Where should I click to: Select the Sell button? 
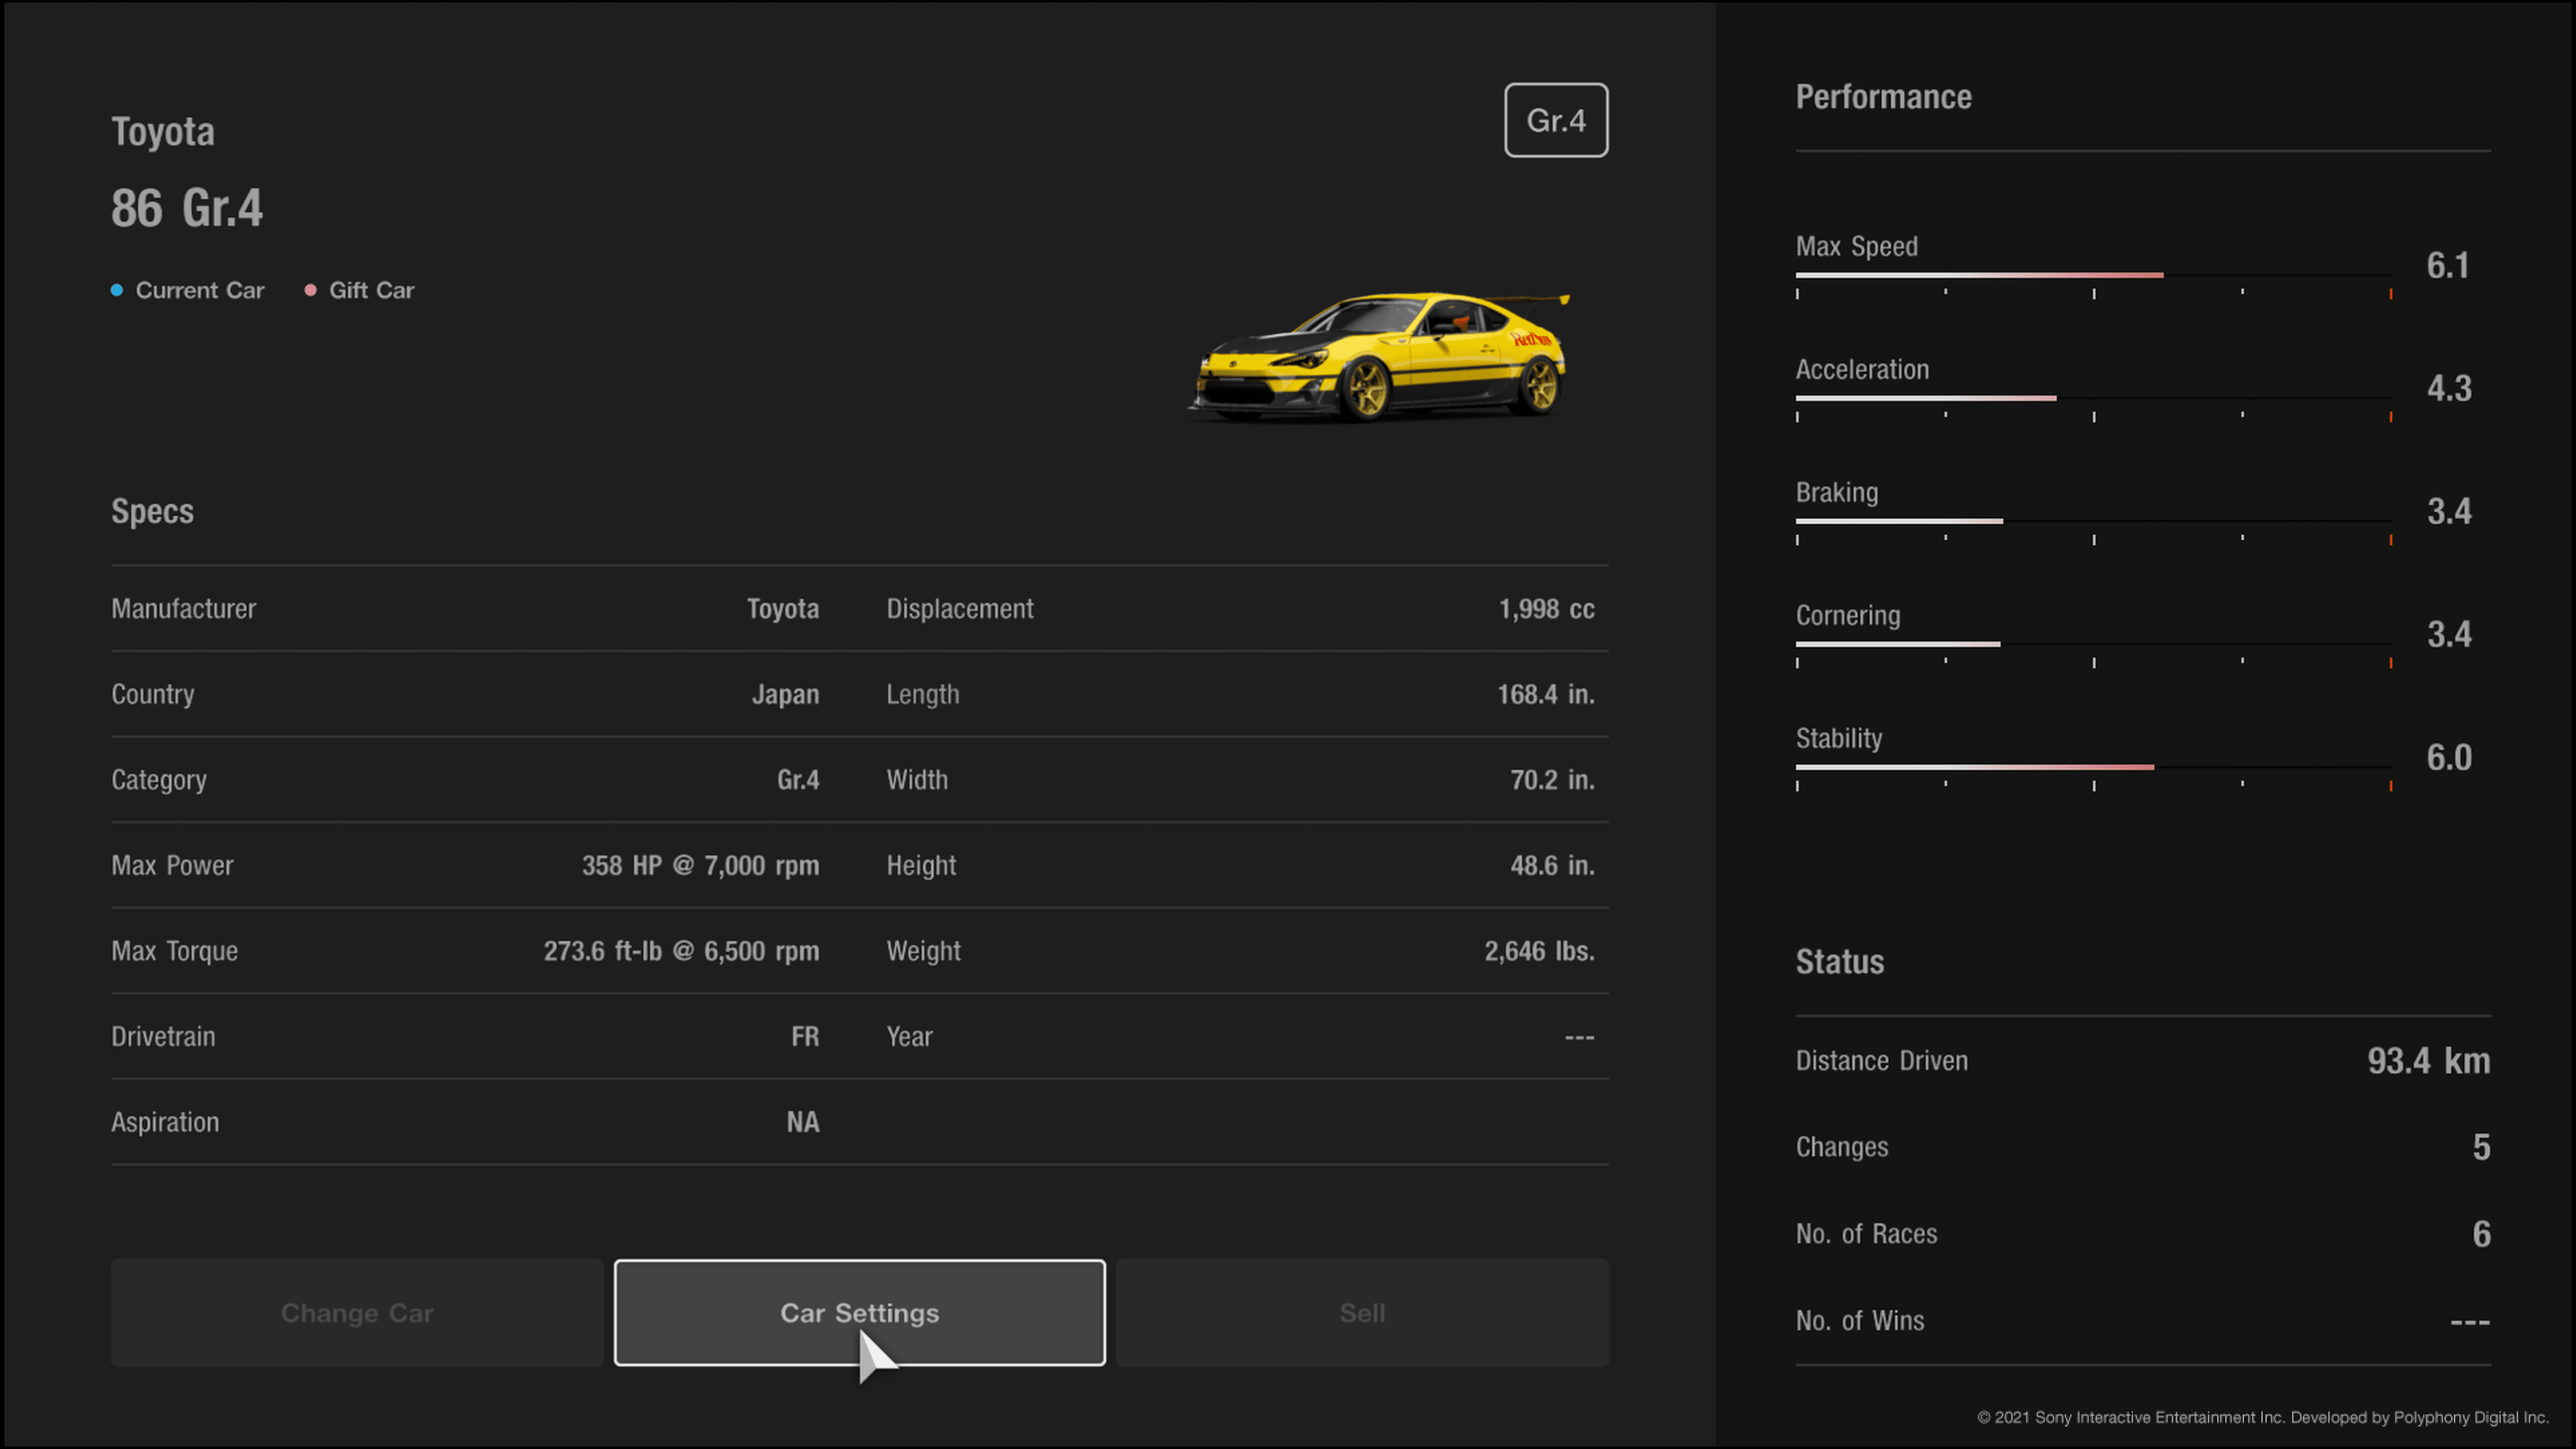(1362, 1312)
